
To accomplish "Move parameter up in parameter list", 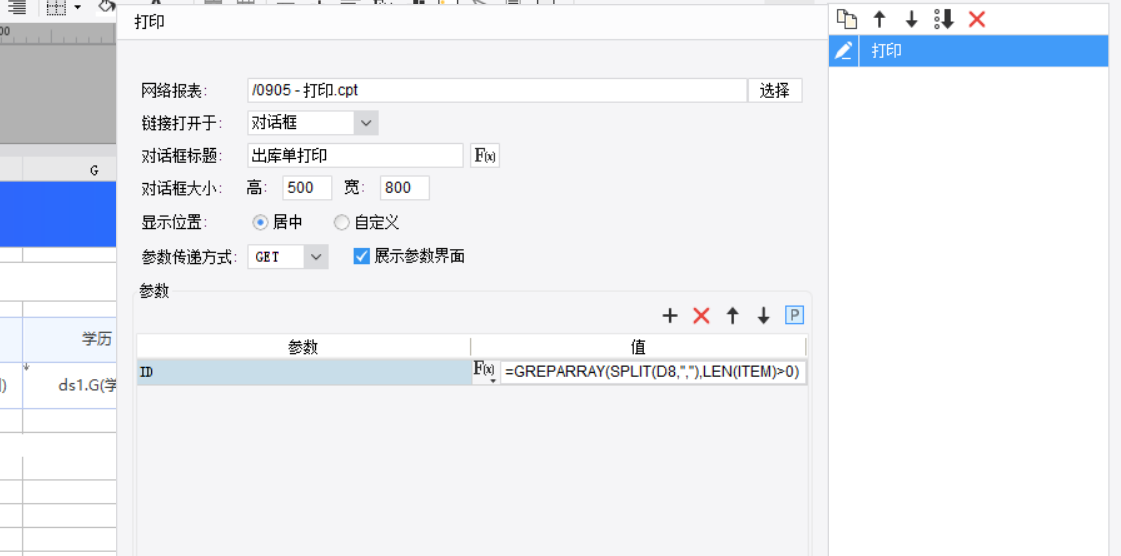I will click(x=732, y=316).
